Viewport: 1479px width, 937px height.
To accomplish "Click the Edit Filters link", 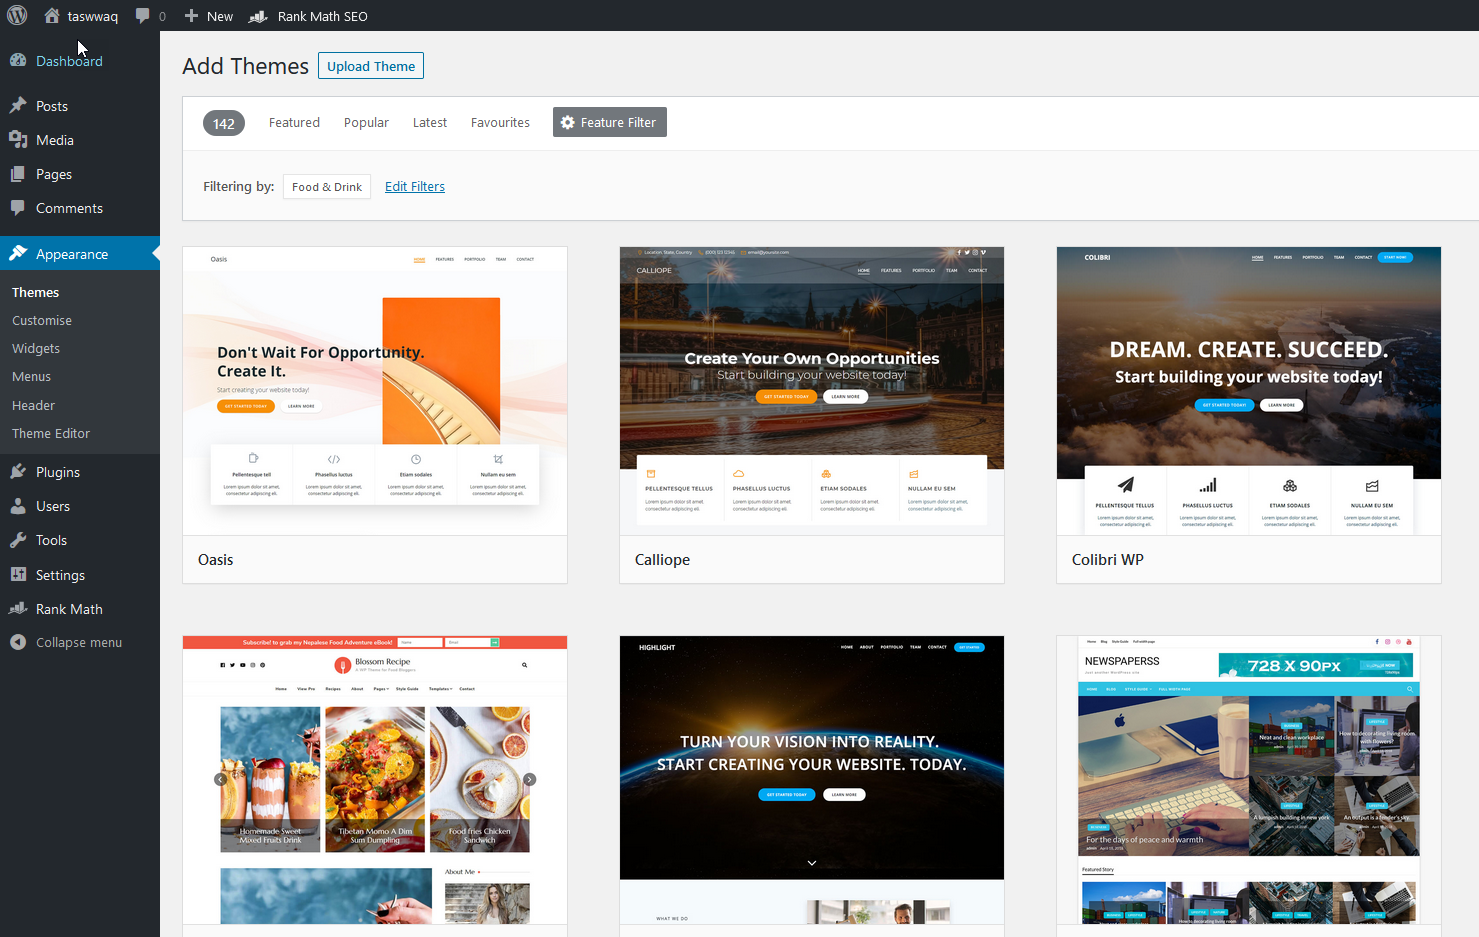I will coord(415,186).
